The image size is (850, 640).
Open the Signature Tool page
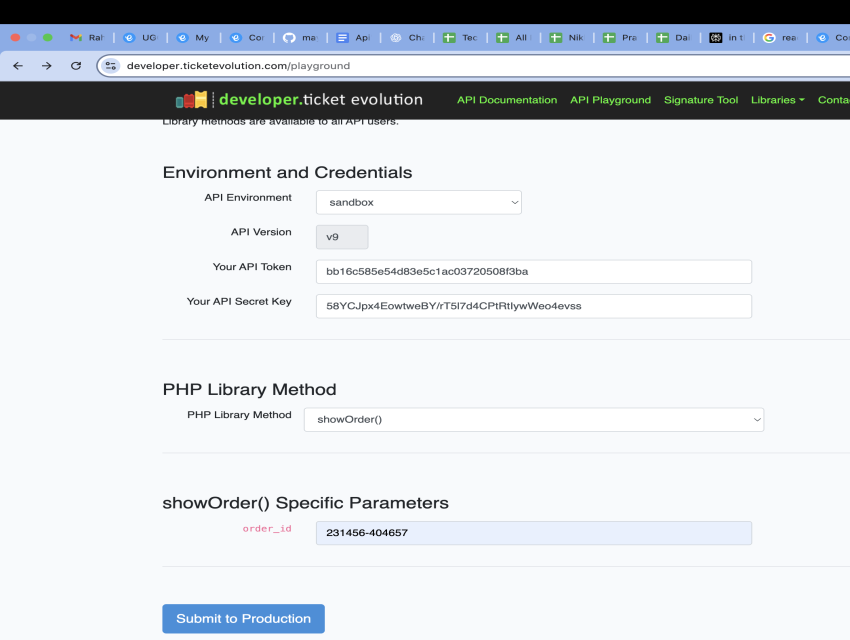(x=701, y=100)
